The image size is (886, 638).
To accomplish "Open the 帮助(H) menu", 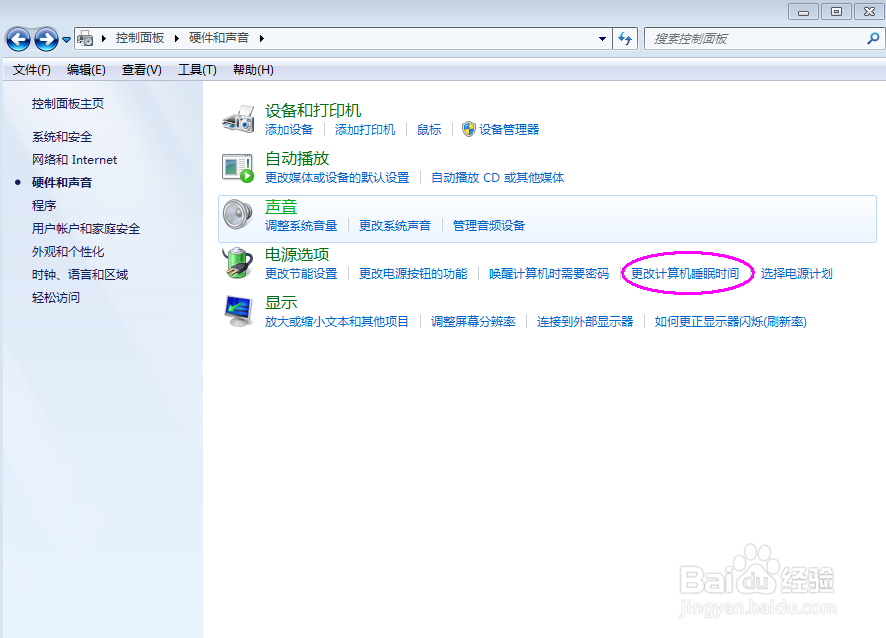I will coord(253,70).
